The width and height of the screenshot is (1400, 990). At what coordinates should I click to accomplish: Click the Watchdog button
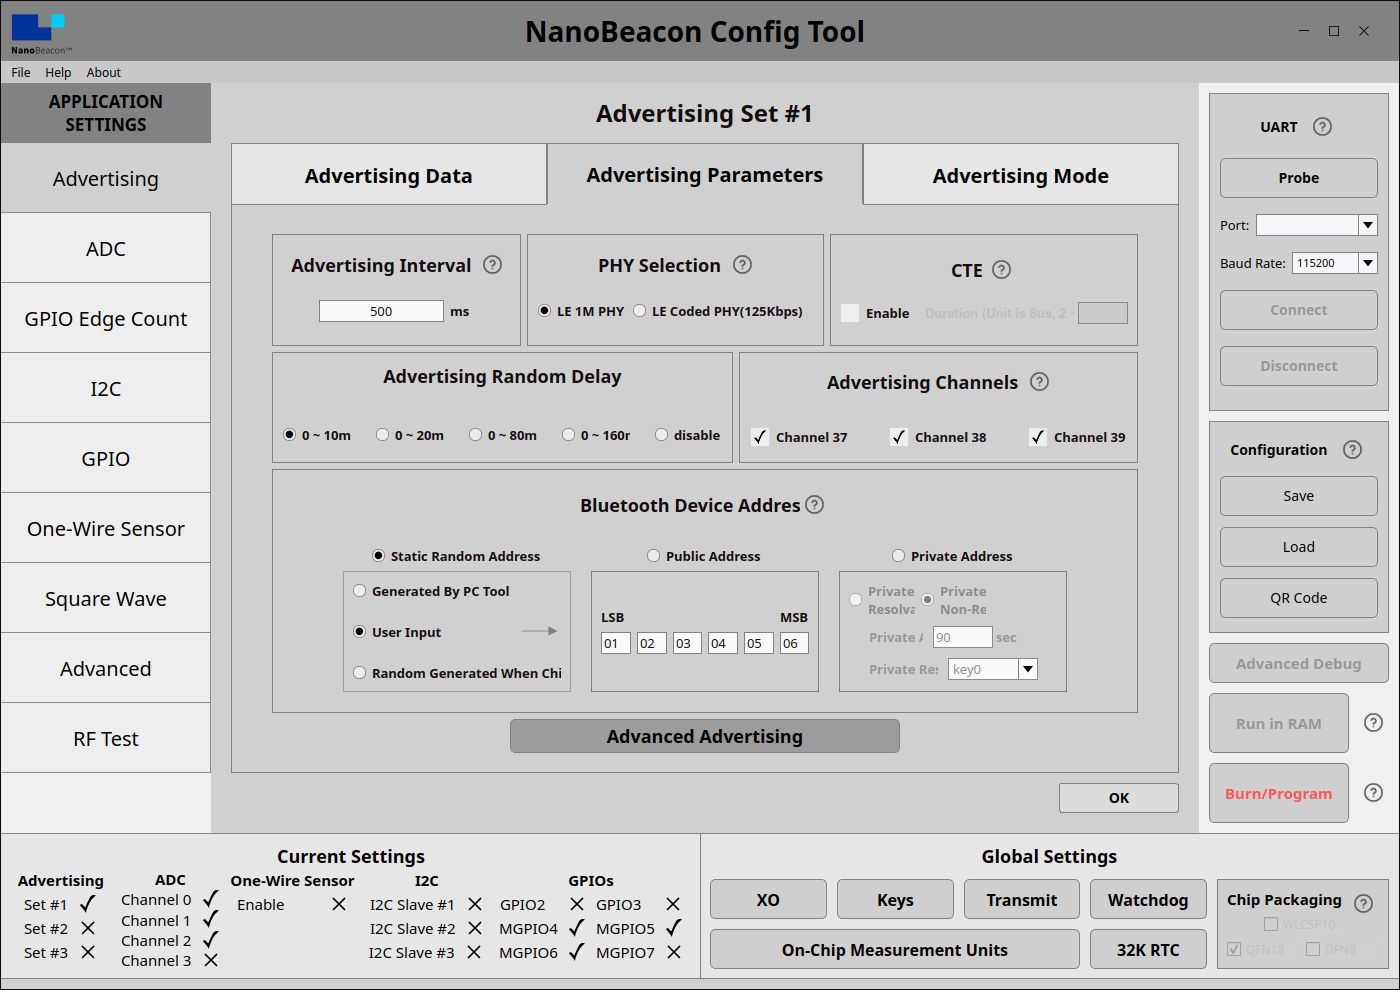1148,899
